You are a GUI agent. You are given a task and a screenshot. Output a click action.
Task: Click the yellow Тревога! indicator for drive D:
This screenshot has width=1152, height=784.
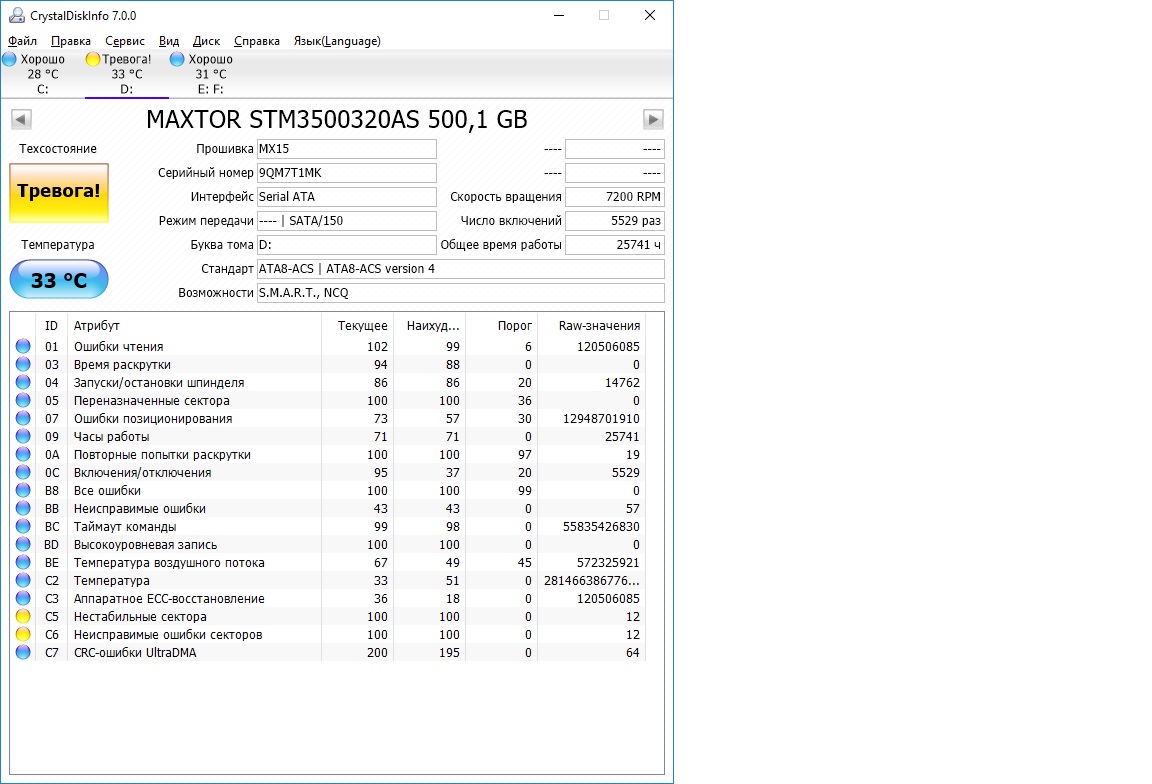coord(93,60)
